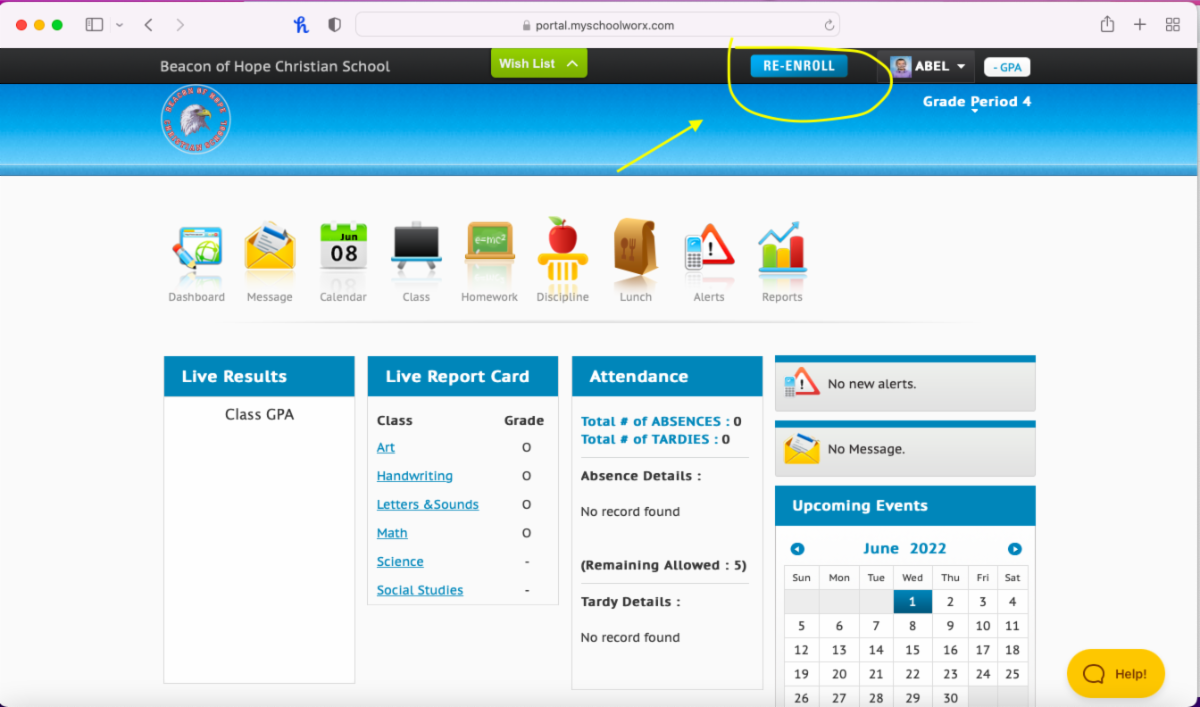Screen dimensions: 1200x707
Task: Click the Remaining Allowed : 5 text
Action: pos(663,565)
